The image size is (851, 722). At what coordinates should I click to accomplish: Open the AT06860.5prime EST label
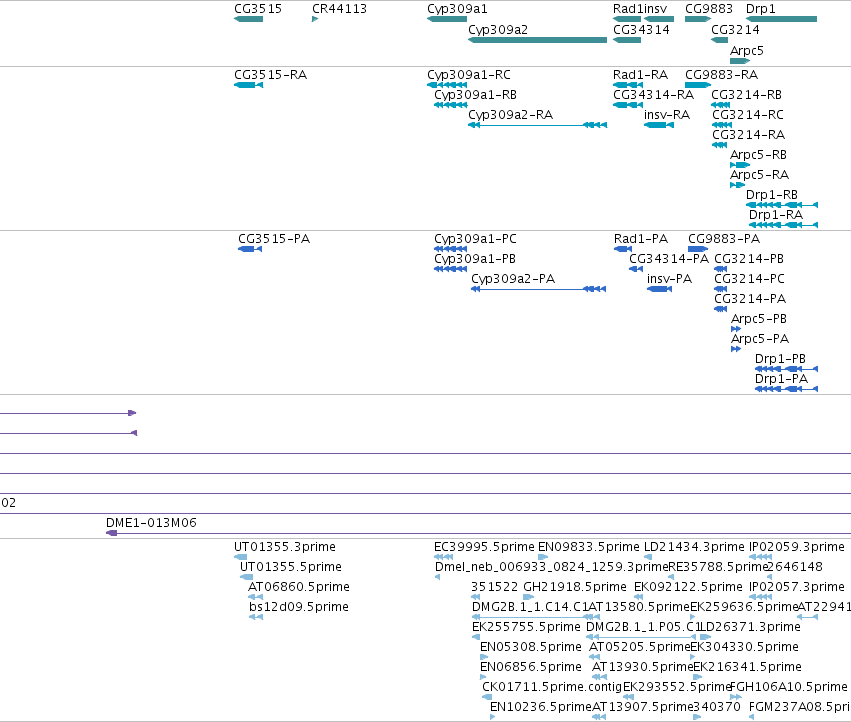[299, 587]
